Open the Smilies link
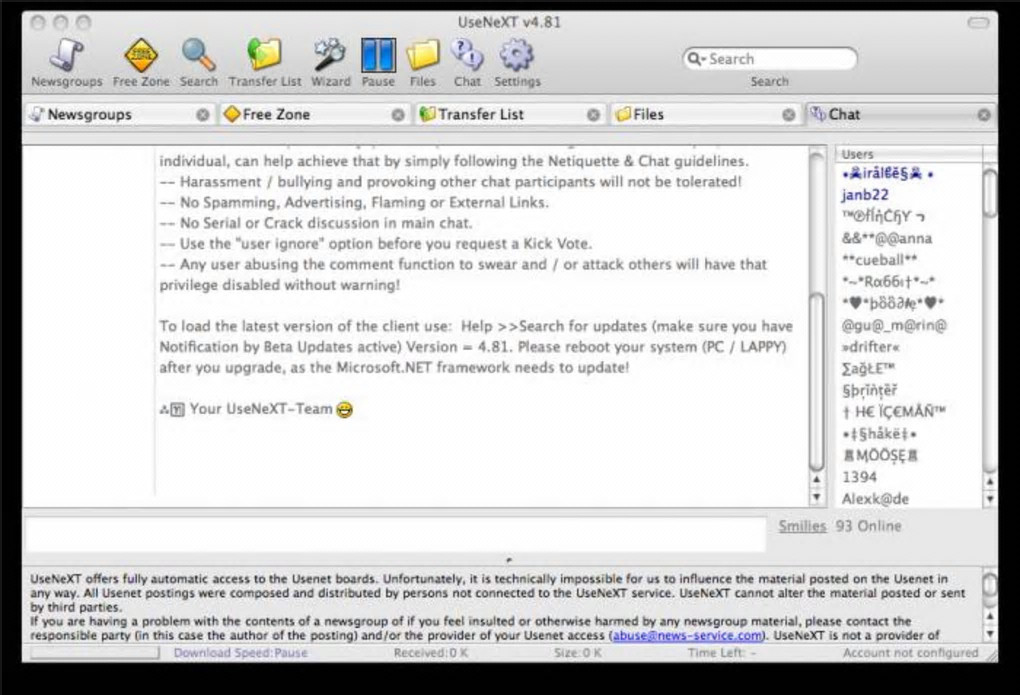The height and width of the screenshot is (695, 1020). [x=802, y=526]
